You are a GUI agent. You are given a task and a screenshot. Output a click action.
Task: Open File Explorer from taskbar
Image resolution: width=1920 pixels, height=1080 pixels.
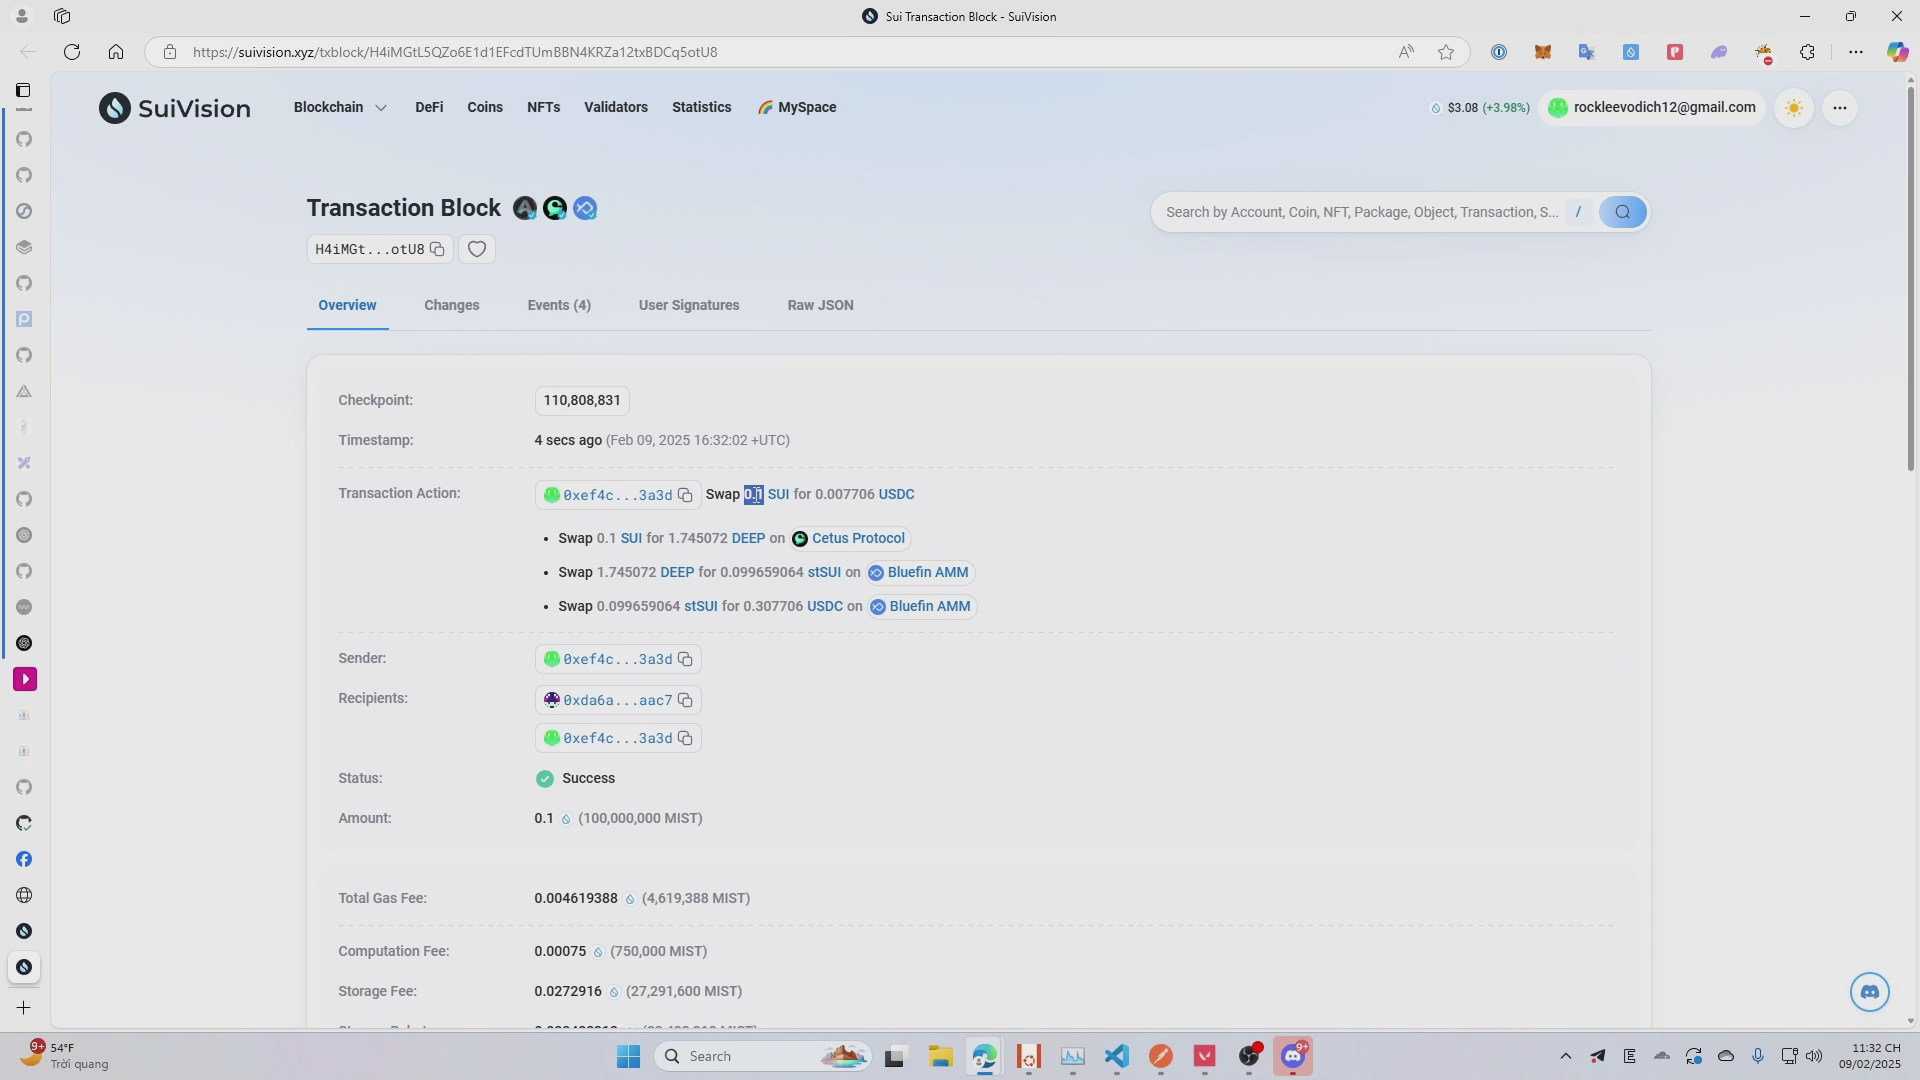pos(940,1056)
